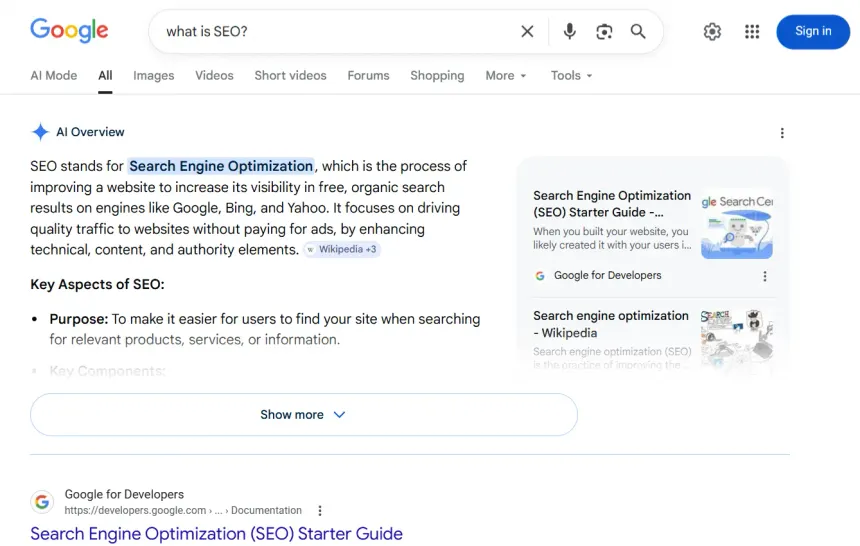
Task: Click highlighted 'Search Engine Optimization' text
Action: [x=221, y=166]
